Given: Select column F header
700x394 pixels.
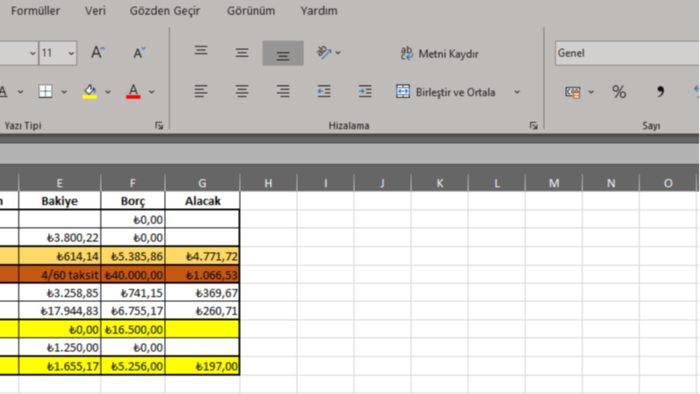Looking at the screenshot, I should 133,183.
